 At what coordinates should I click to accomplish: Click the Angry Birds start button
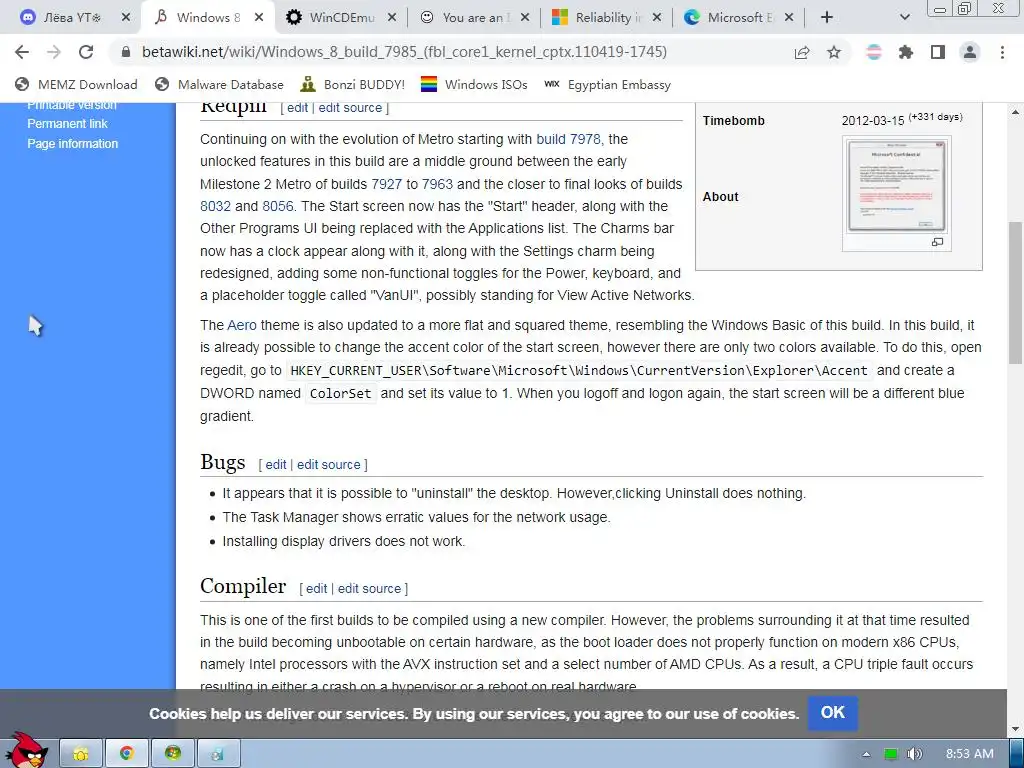(x=26, y=750)
